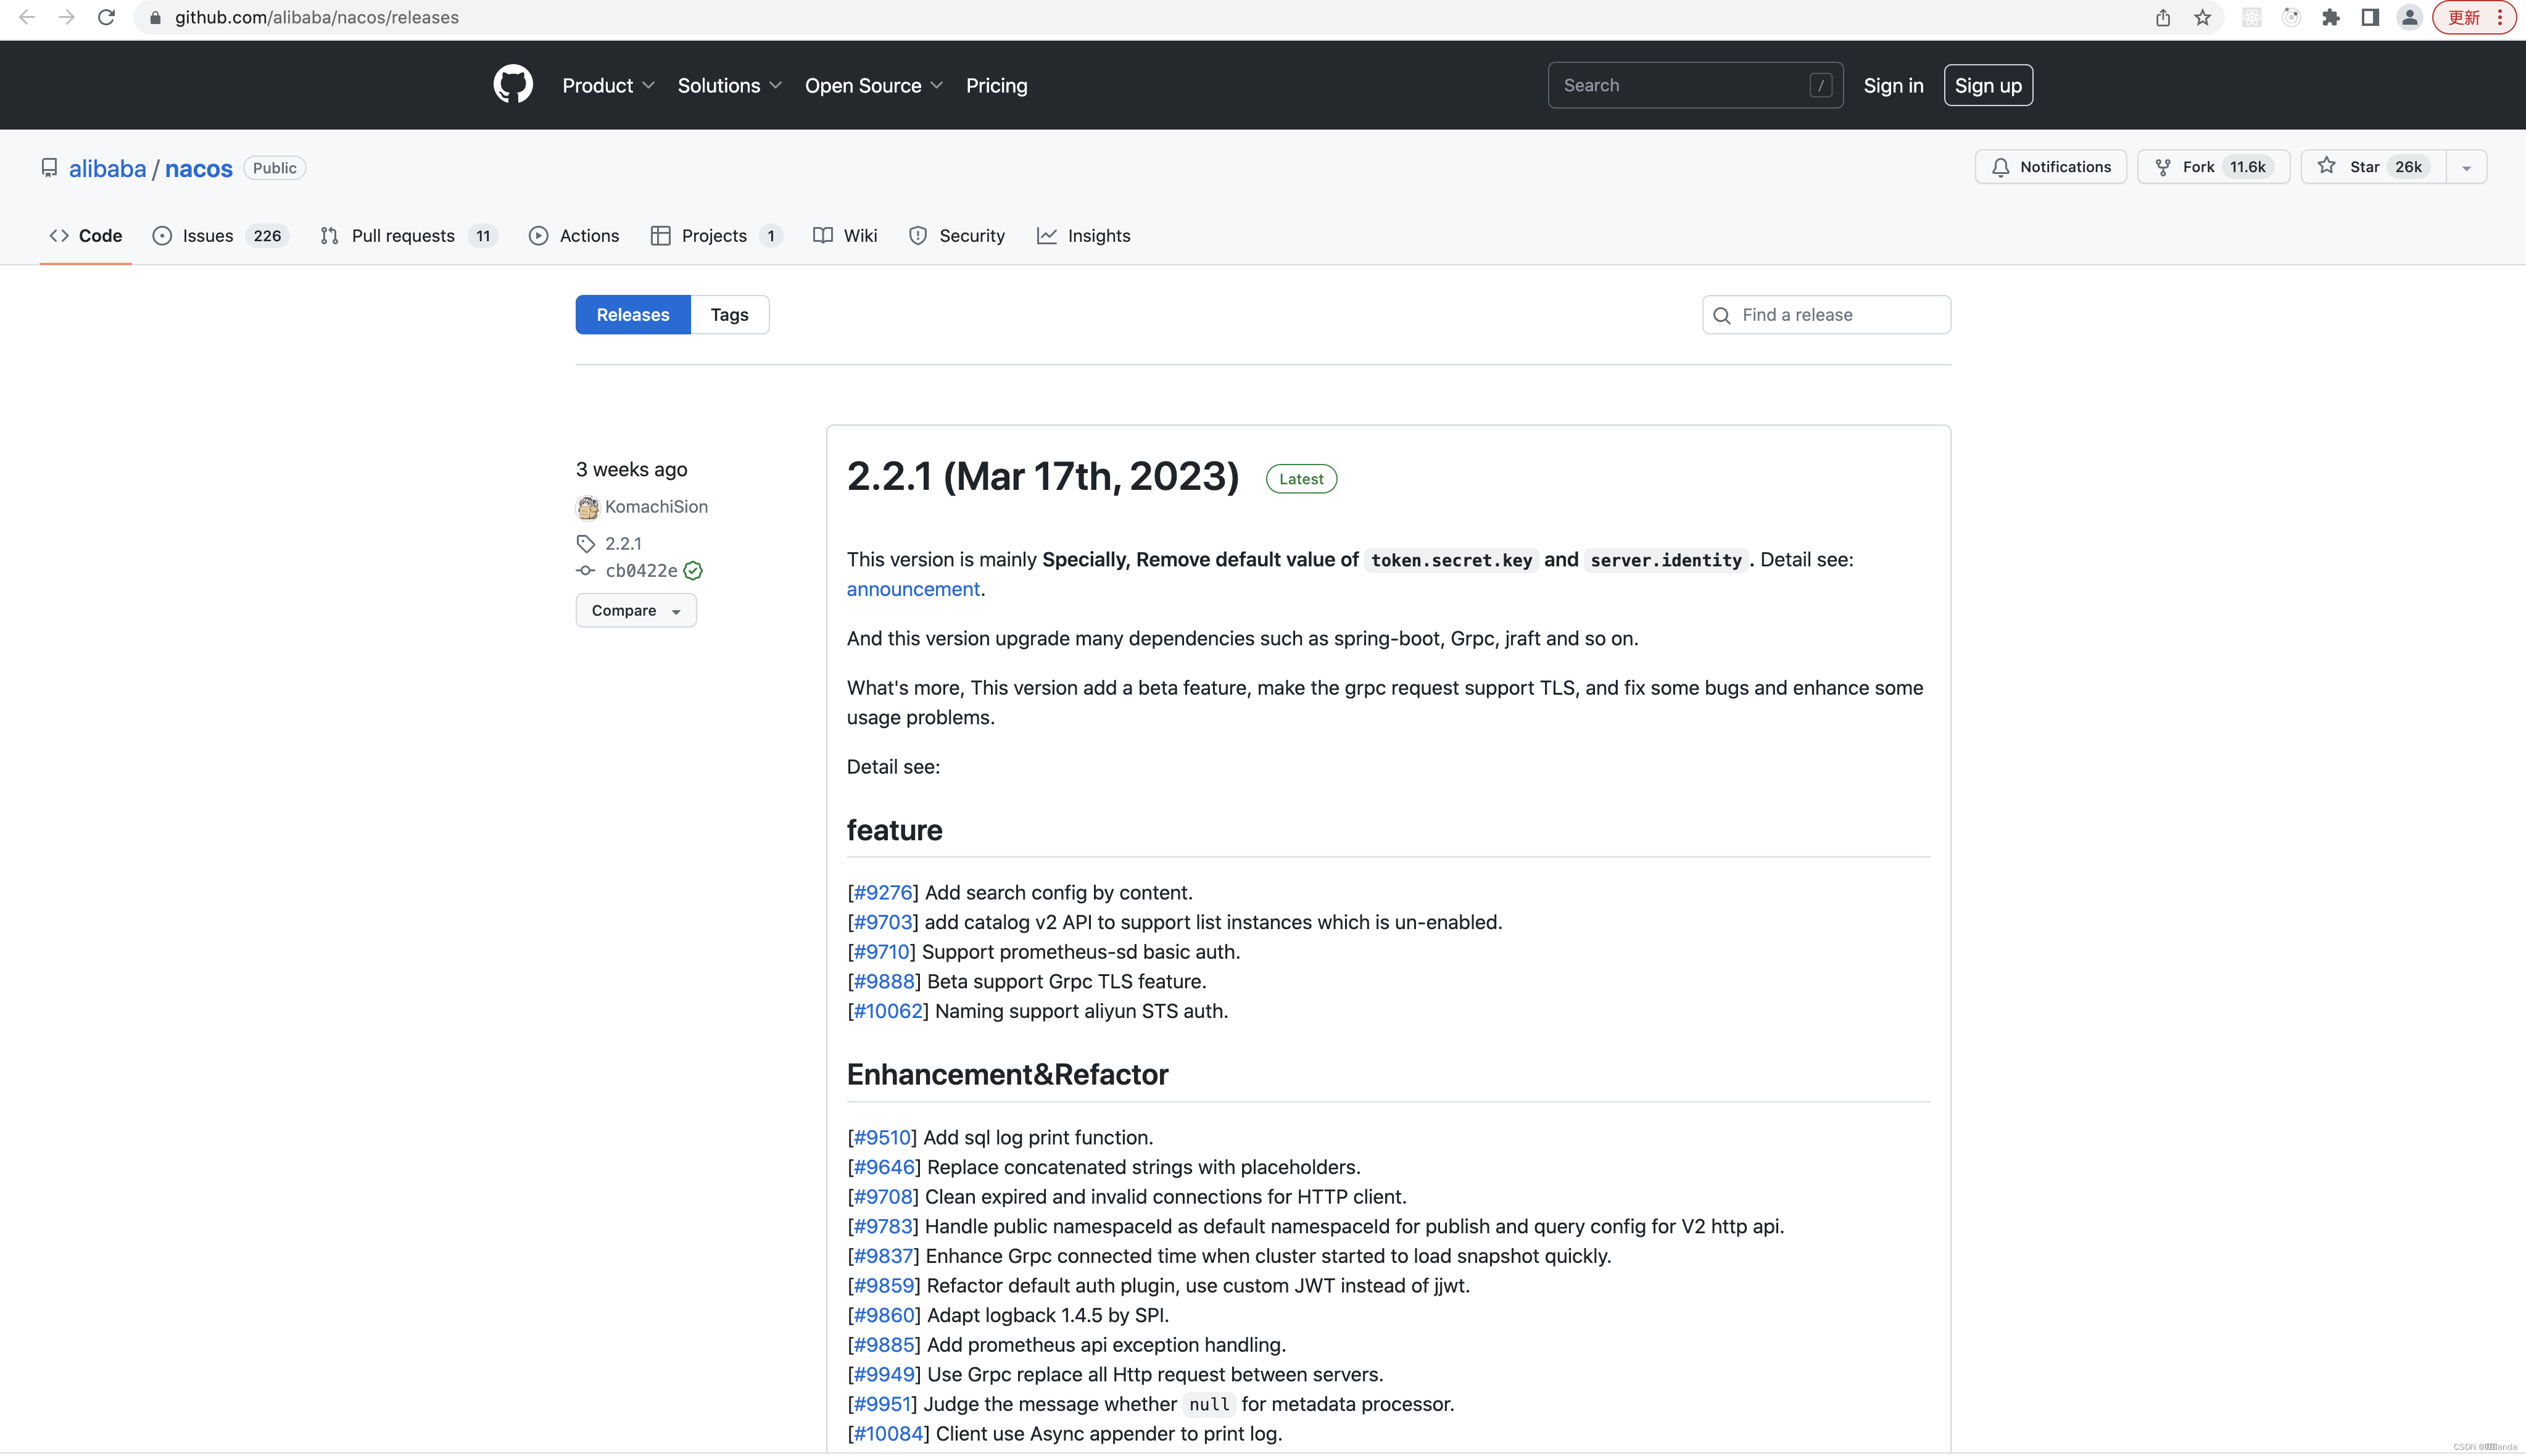Image resolution: width=2526 pixels, height=1456 pixels.
Task: Turn on repository Notifications
Action: tap(2050, 167)
